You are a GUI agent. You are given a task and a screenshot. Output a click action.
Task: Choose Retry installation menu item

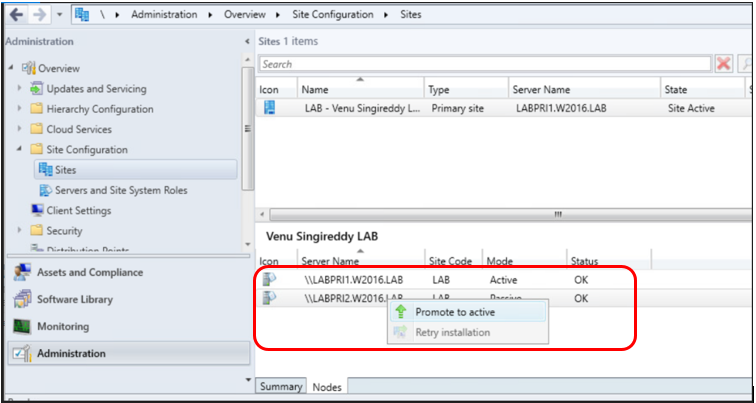(467, 333)
